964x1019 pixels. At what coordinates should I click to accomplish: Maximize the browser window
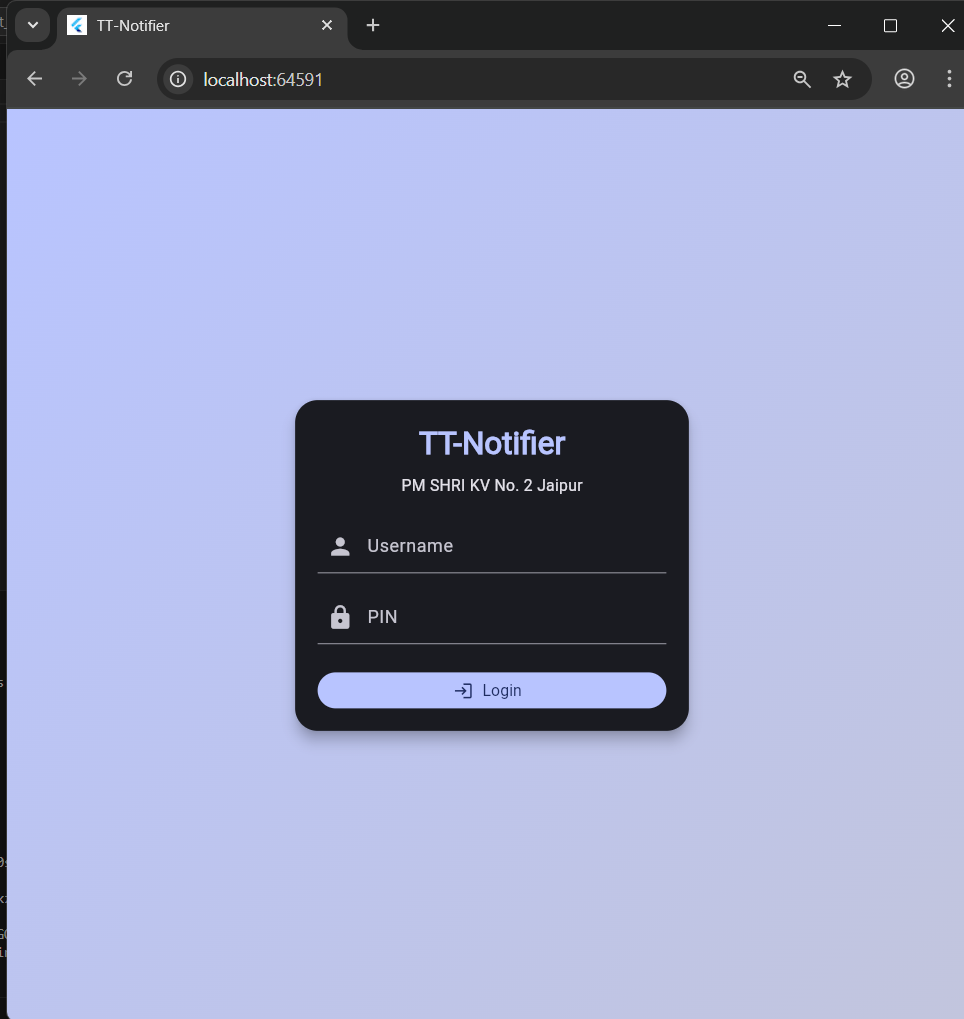(x=890, y=26)
